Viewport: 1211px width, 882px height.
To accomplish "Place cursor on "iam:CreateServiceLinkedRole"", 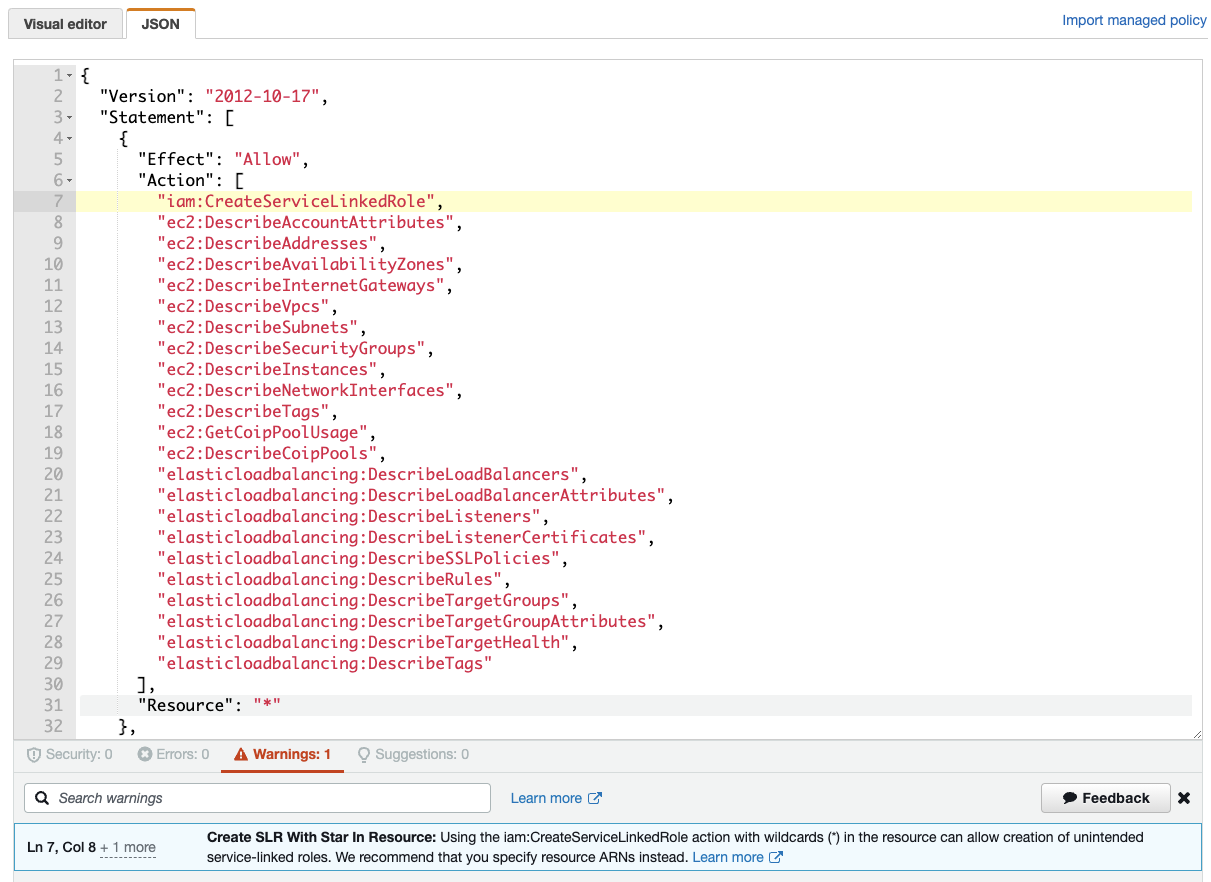I will tap(296, 202).
